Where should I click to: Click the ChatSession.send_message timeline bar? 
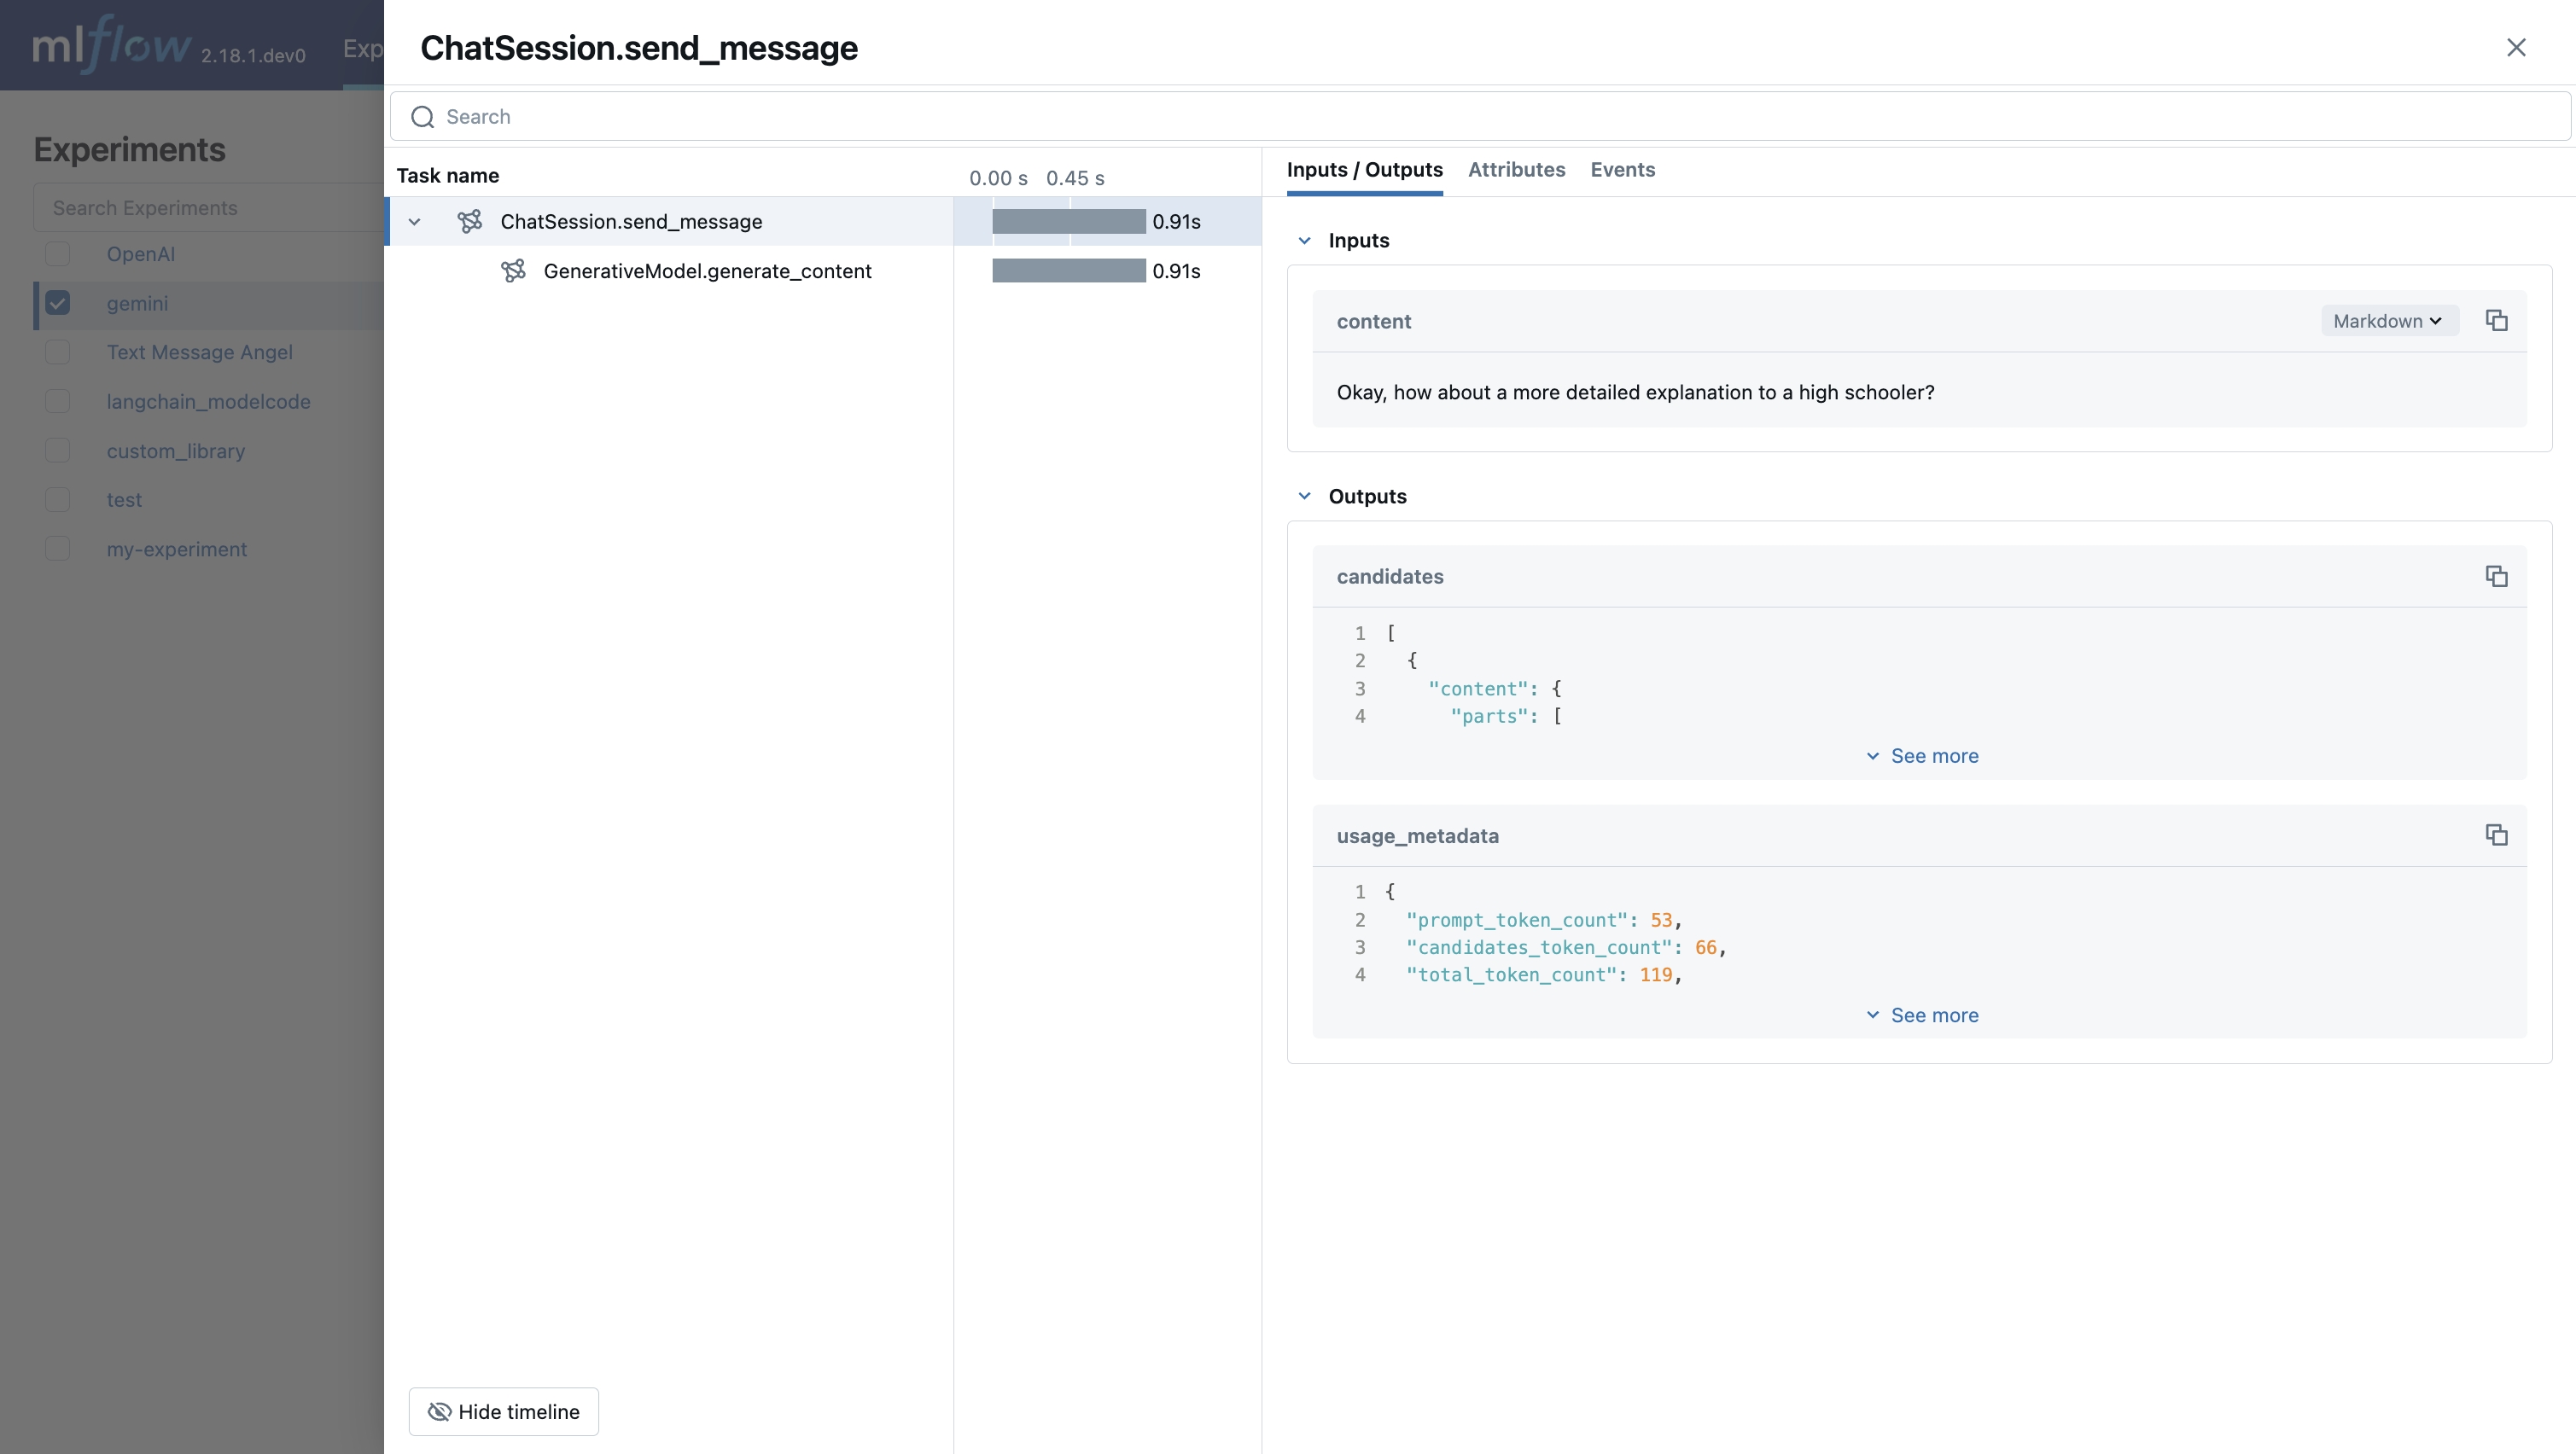coord(1069,221)
